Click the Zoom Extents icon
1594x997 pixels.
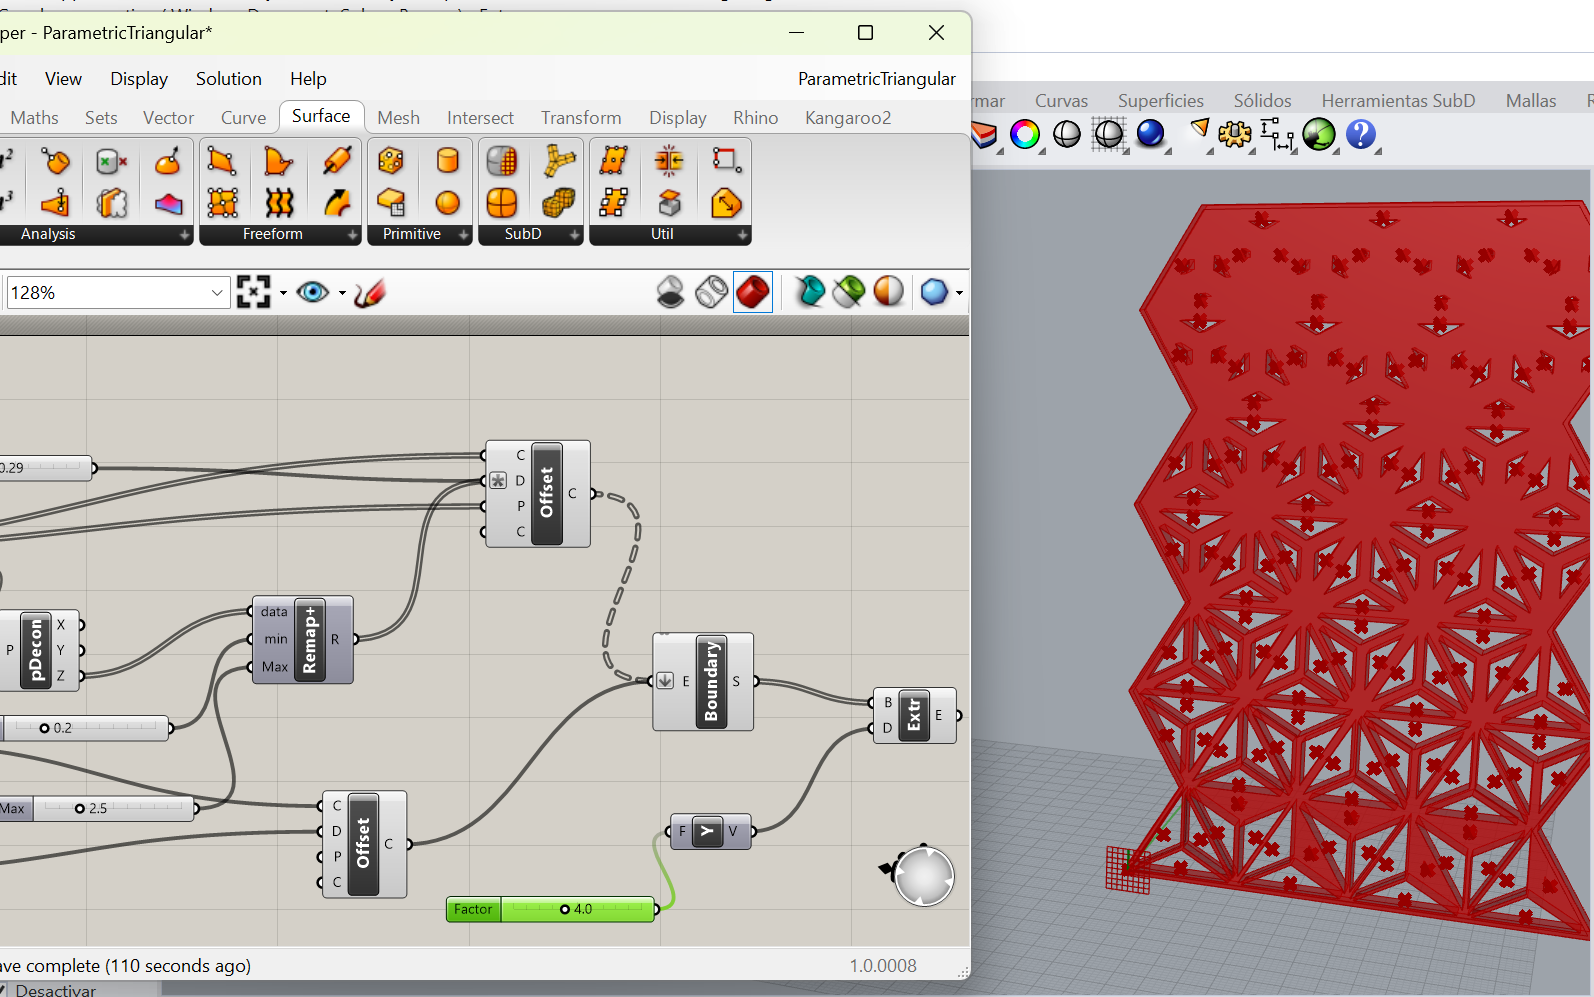(x=254, y=293)
